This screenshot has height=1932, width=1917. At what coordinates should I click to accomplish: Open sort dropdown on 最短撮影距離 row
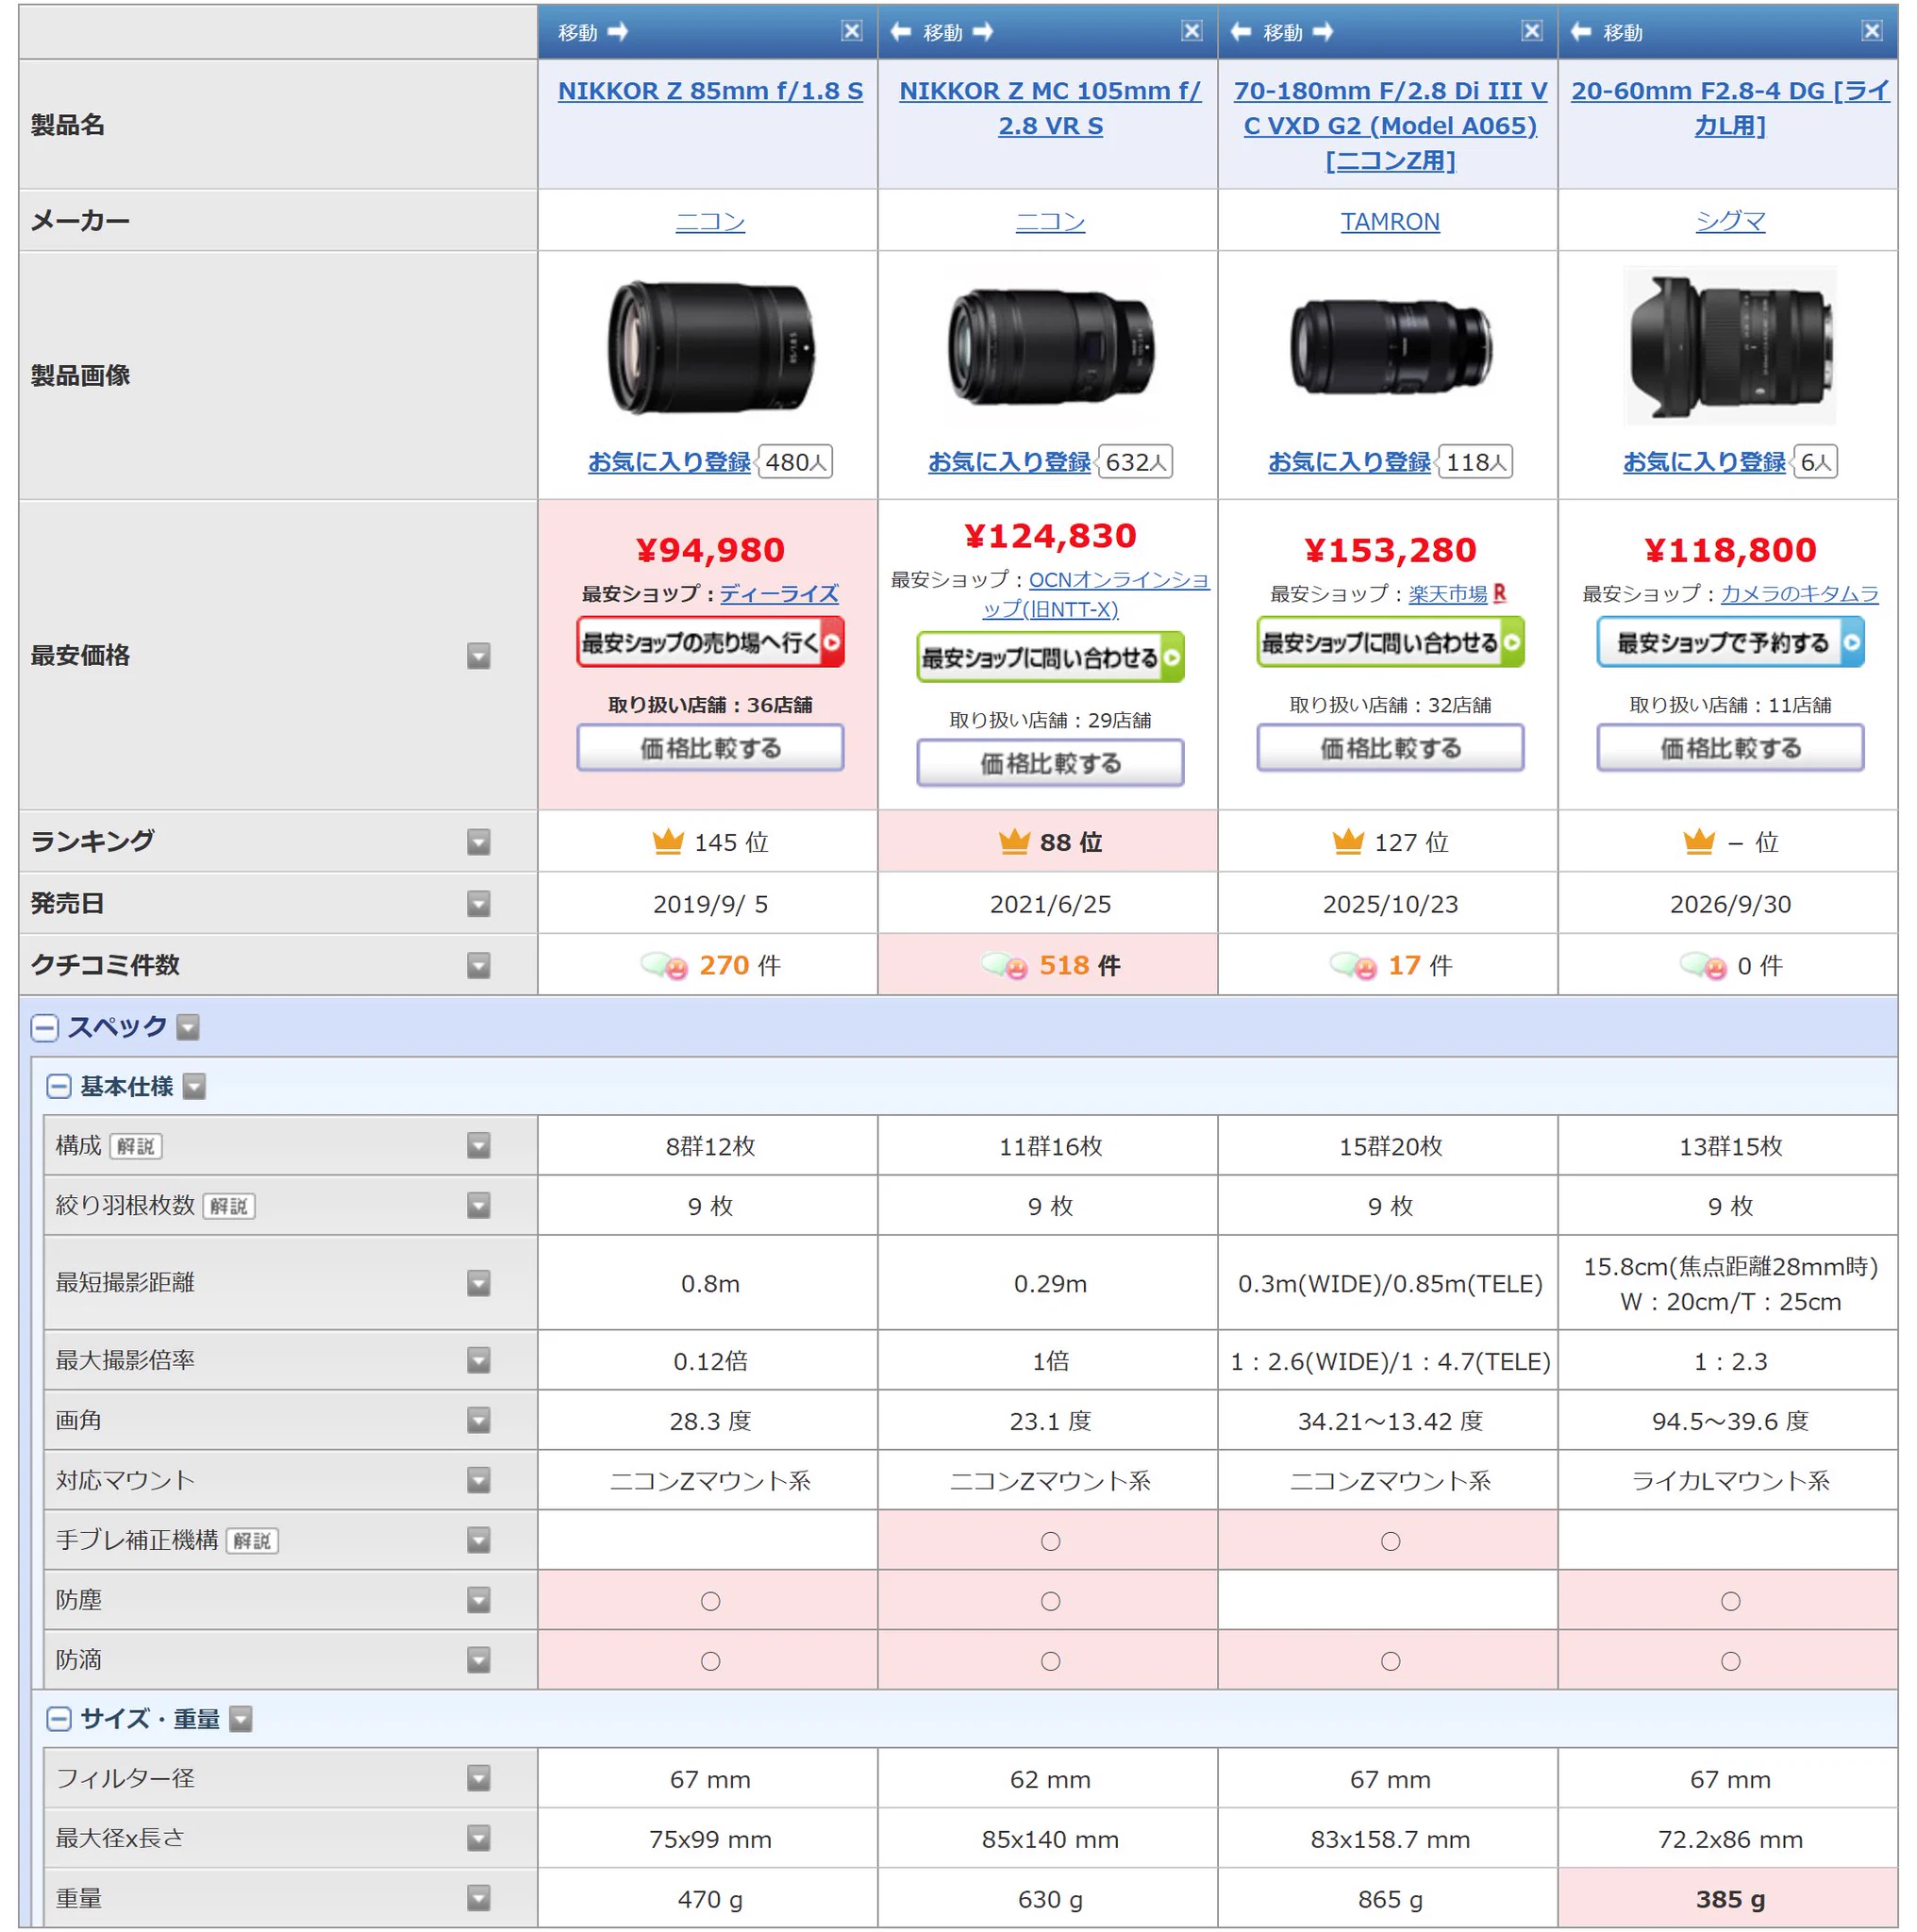point(479,1283)
